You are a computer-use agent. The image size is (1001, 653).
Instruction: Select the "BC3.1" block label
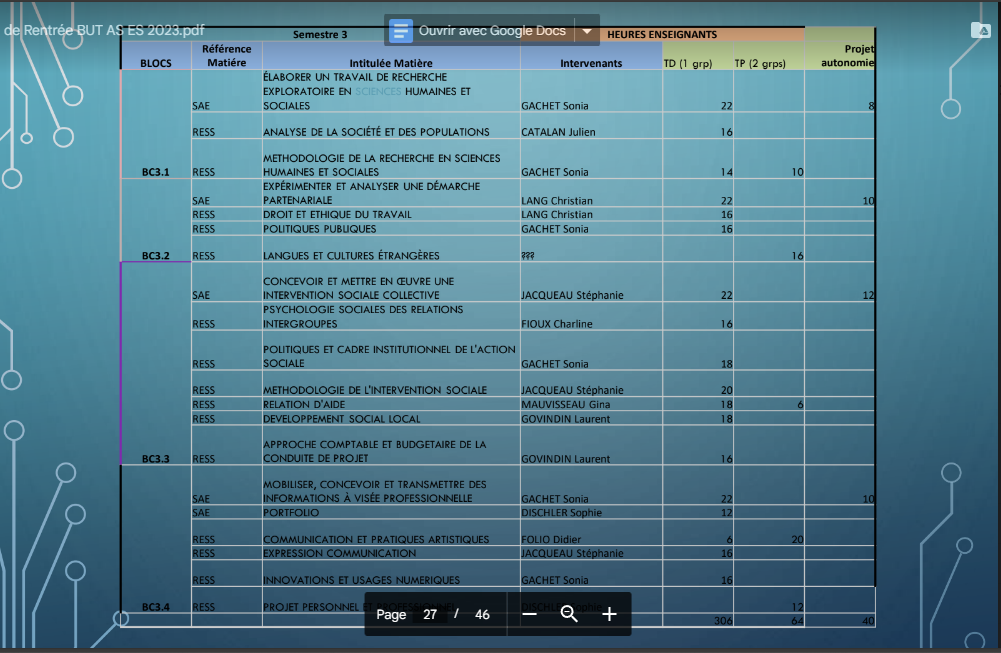point(156,172)
